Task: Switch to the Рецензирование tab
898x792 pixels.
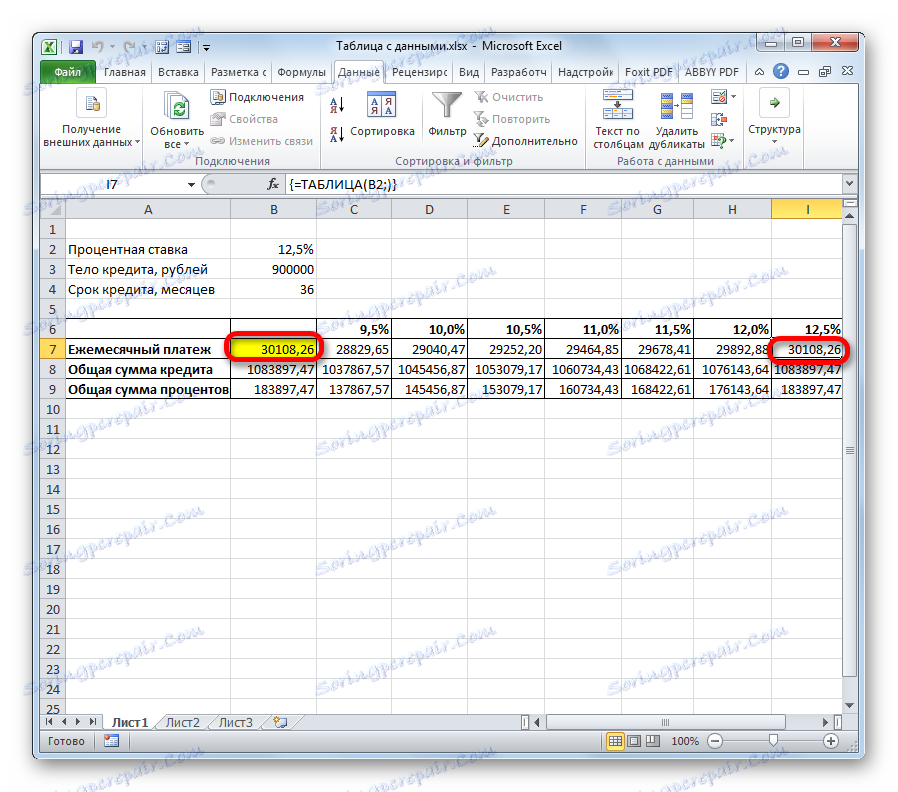Action: click(419, 72)
